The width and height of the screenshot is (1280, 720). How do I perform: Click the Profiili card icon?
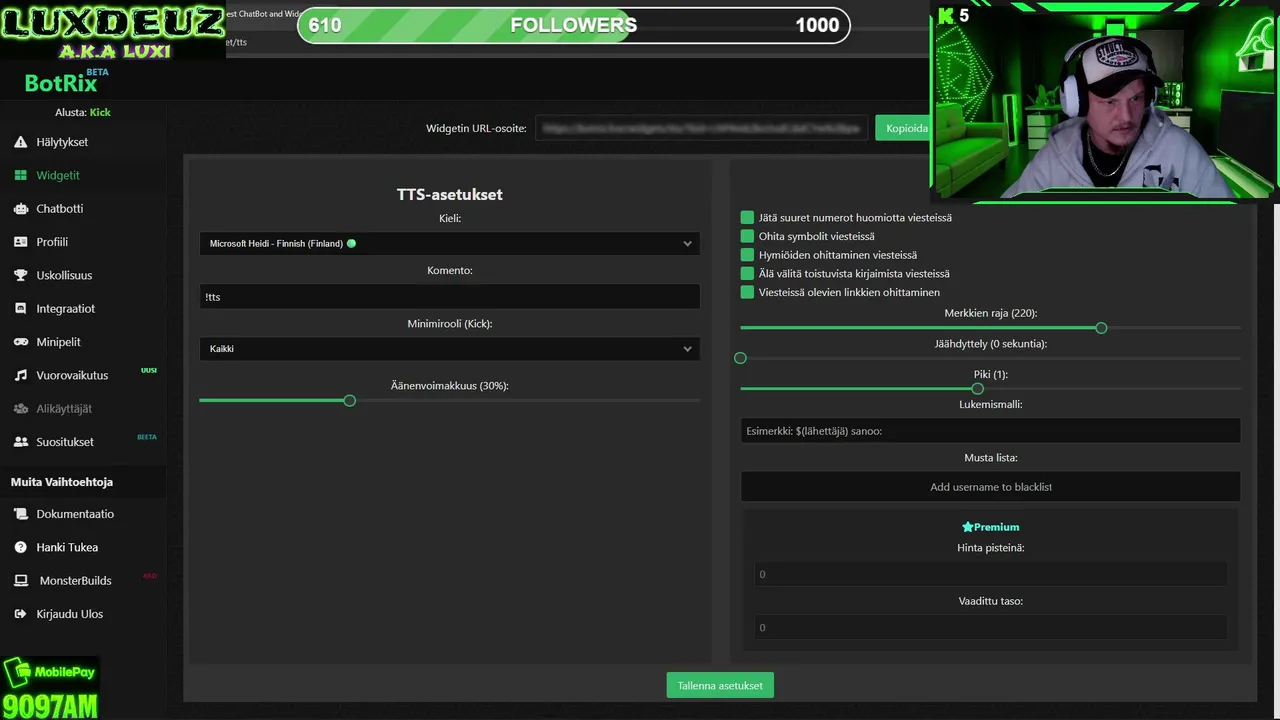[x=20, y=242]
